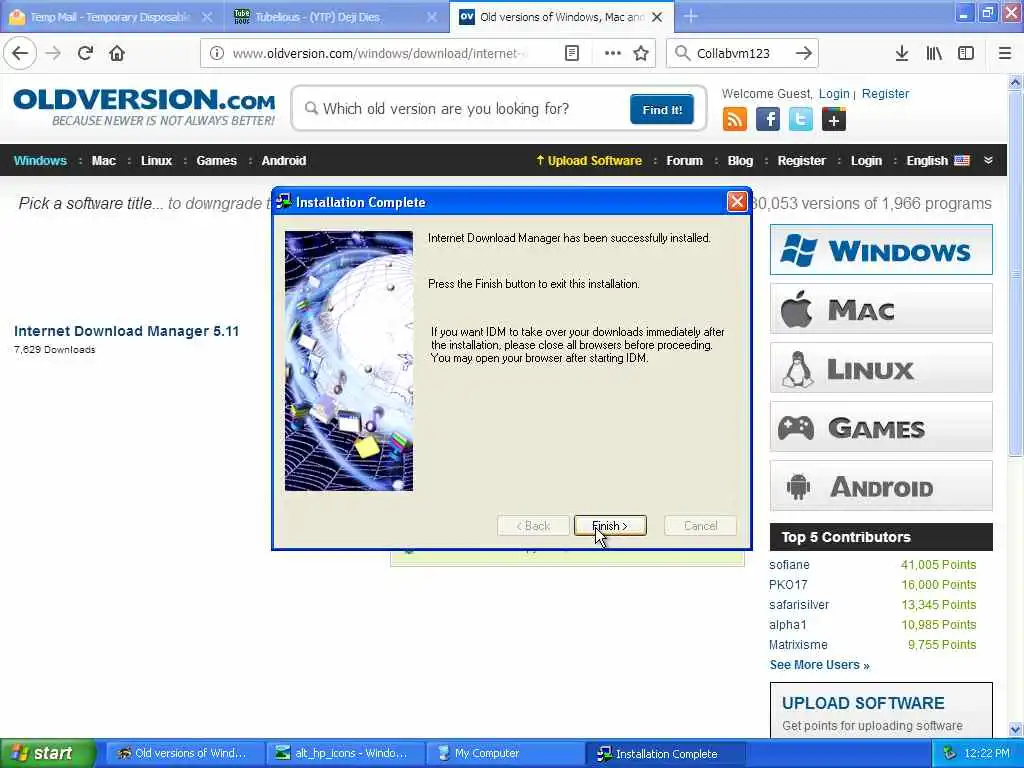
Task: Click the Linux category banner
Action: coord(881,368)
